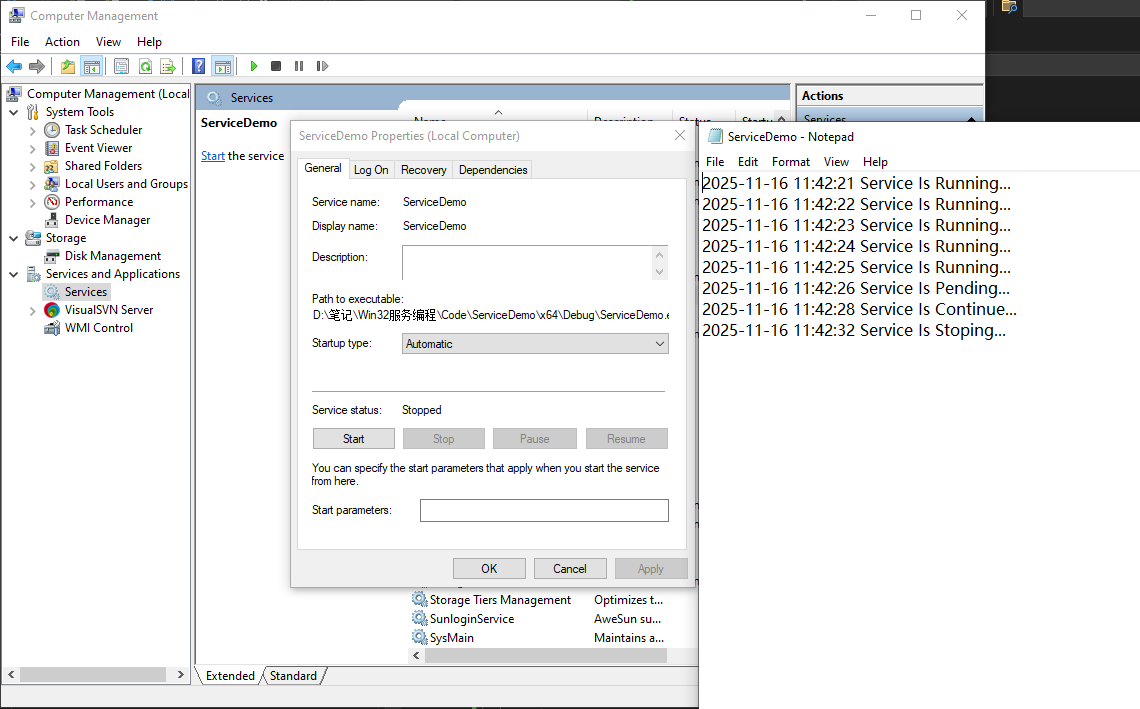The height and width of the screenshot is (709, 1140).
Task: Open Disk Management from the tree
Action: (x=113, y=256)
